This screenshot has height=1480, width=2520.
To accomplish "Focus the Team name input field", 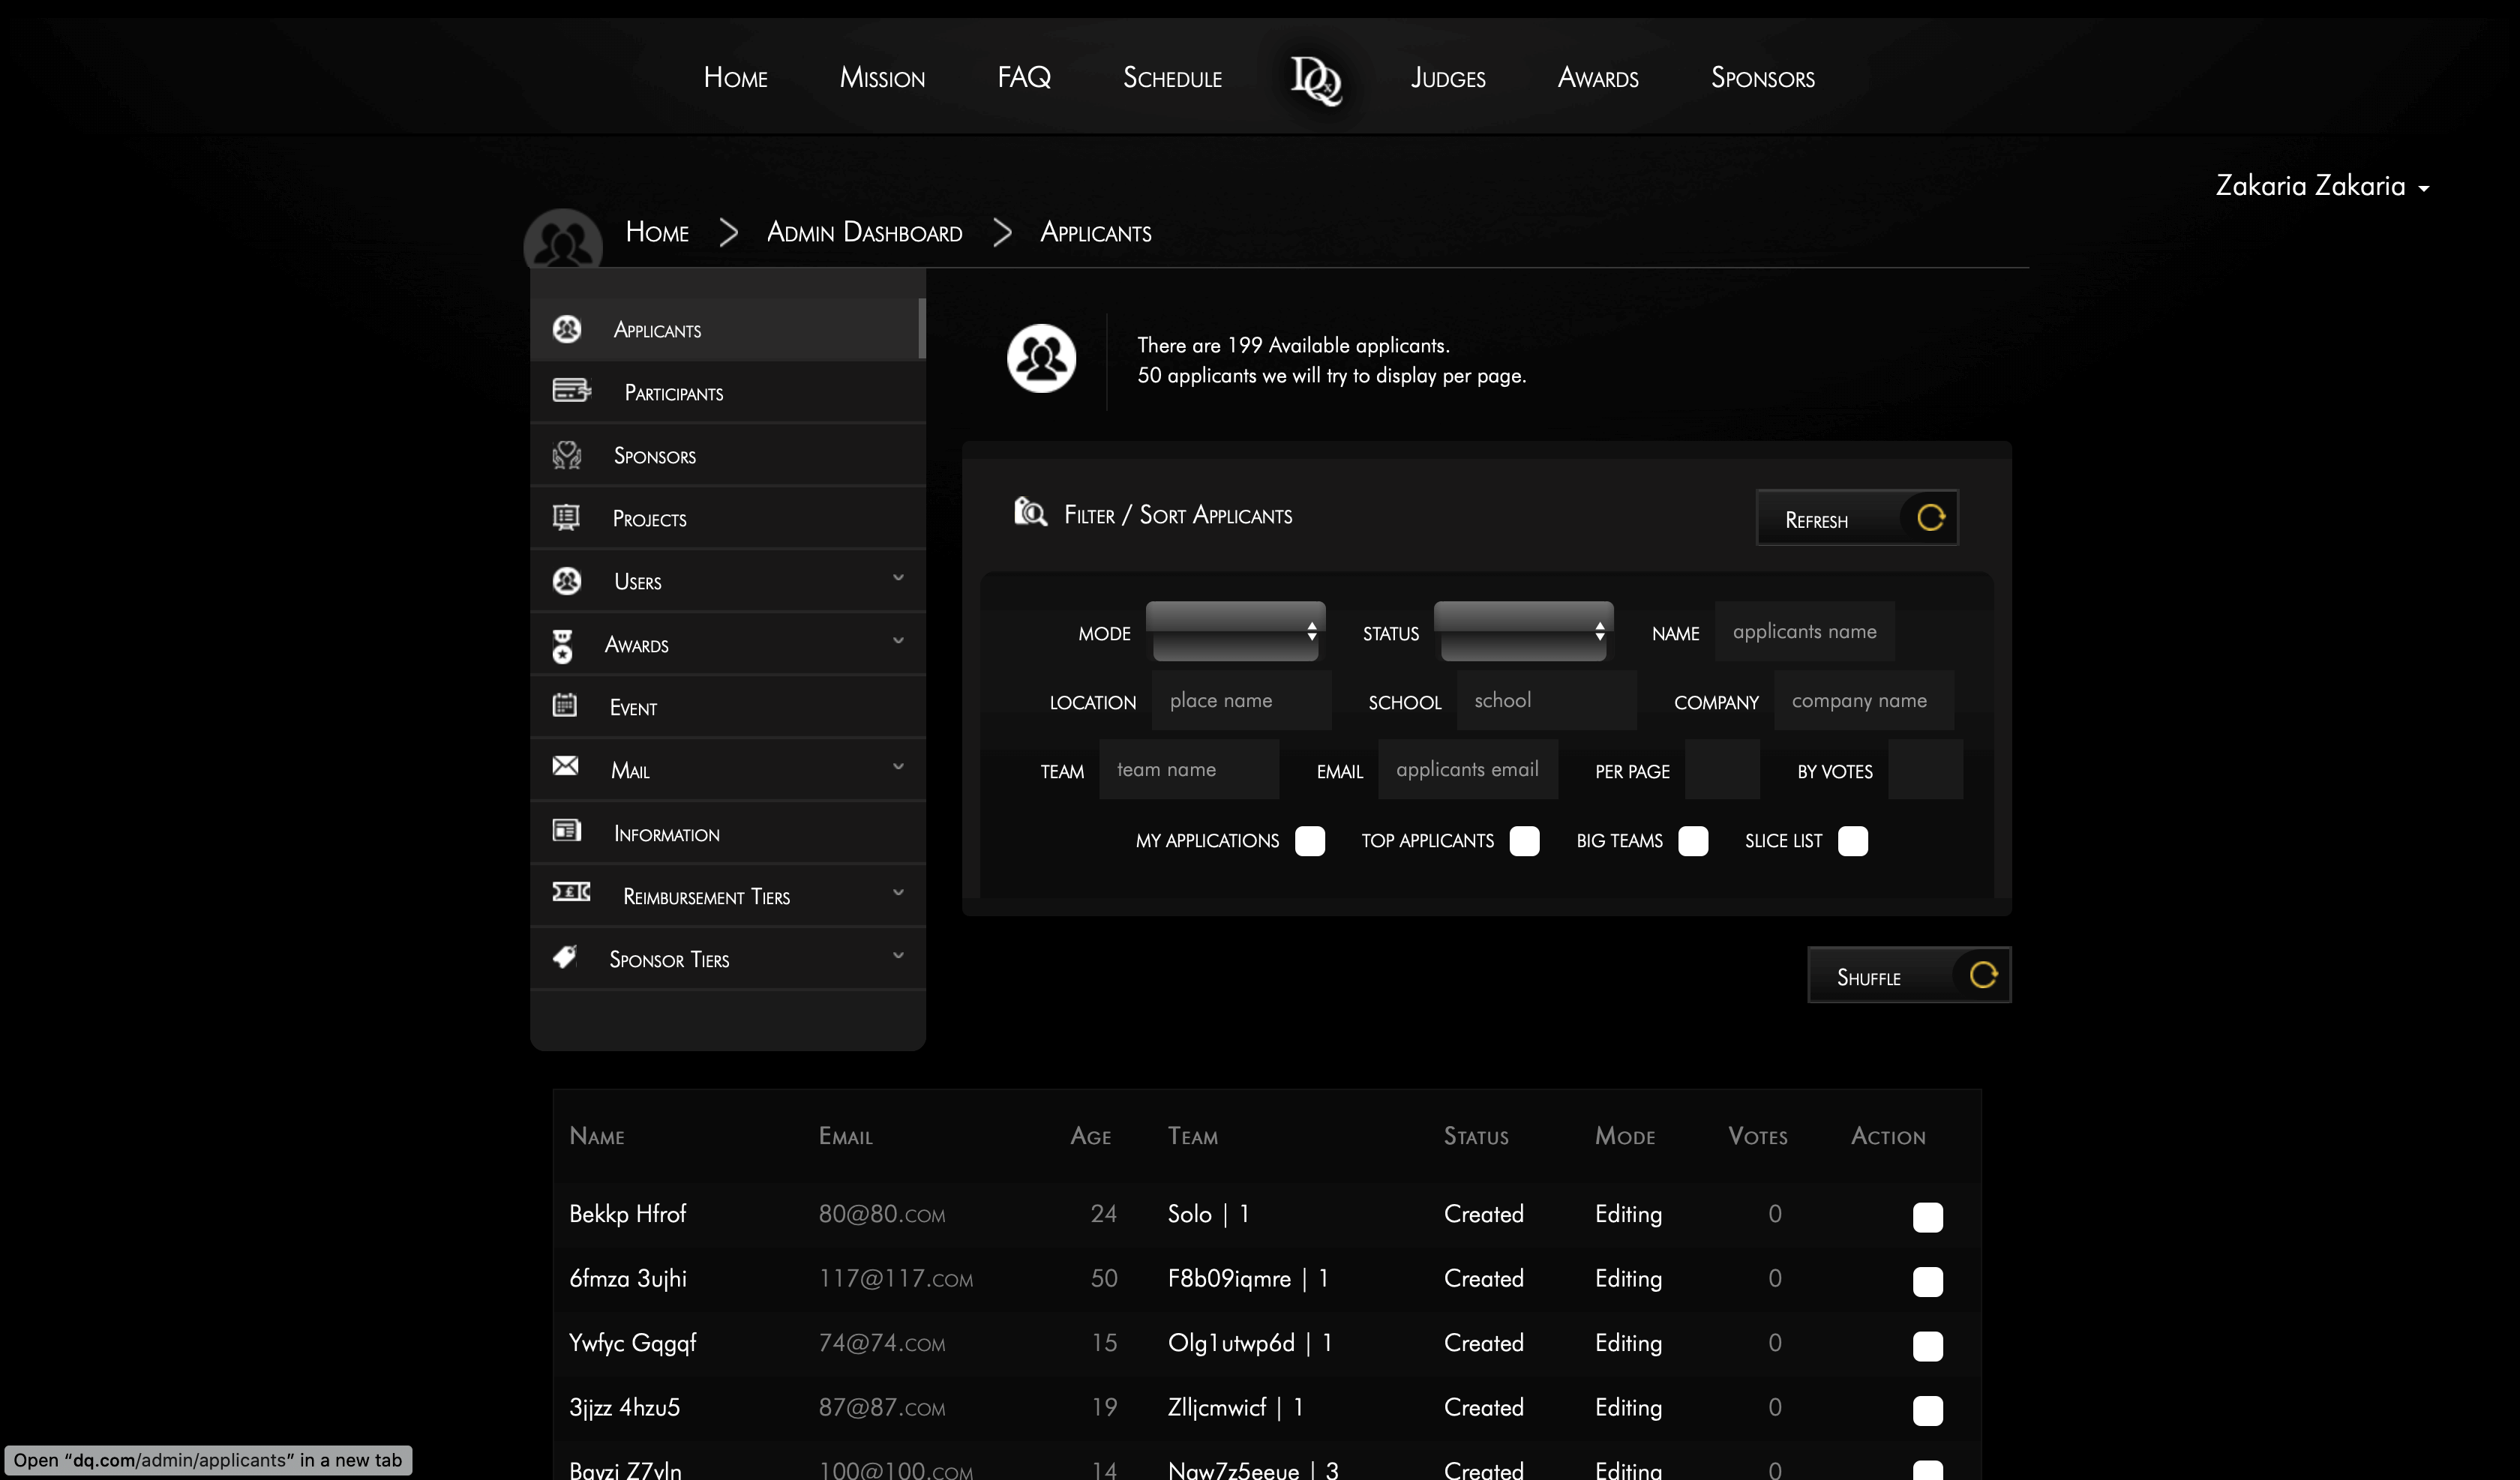I will click(1189, 769).
